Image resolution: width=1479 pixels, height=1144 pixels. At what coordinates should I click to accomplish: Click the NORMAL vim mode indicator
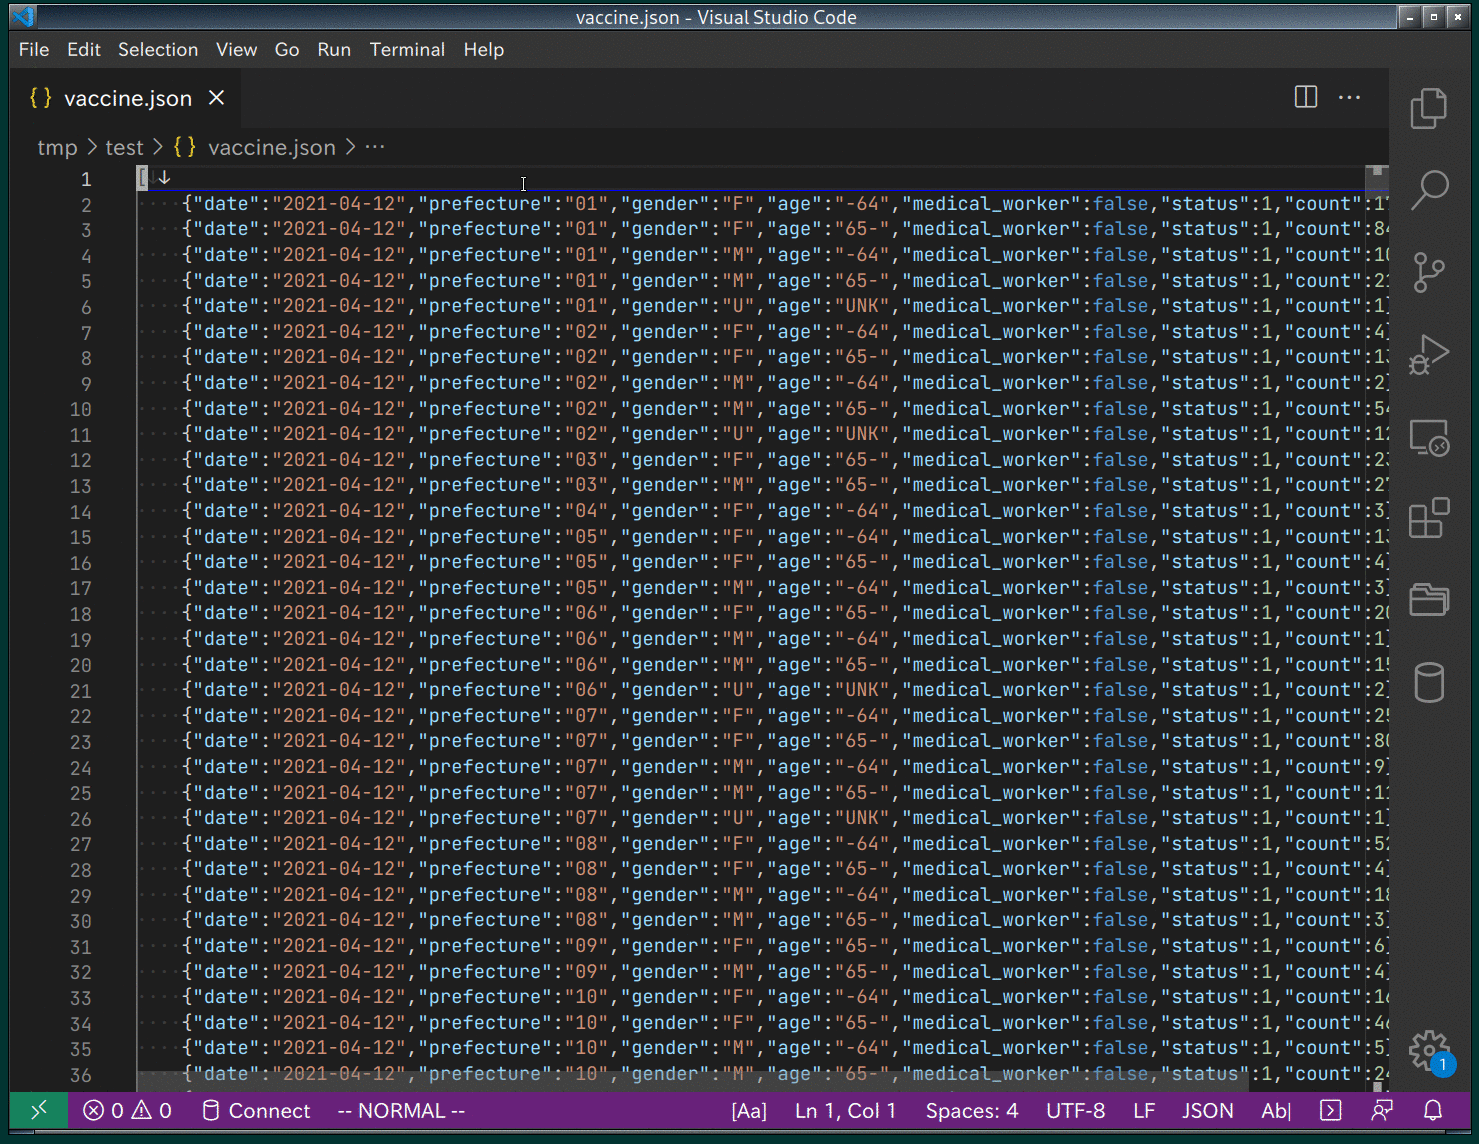[401, 1110]
